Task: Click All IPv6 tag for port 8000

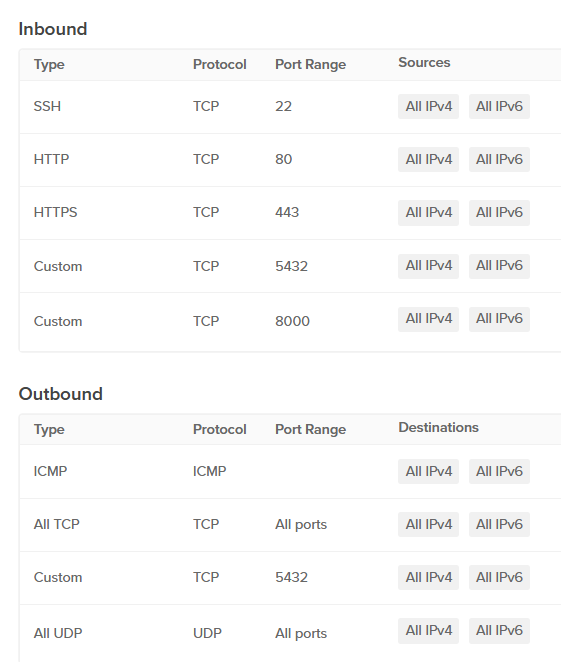Action: [x=499, y=319]
